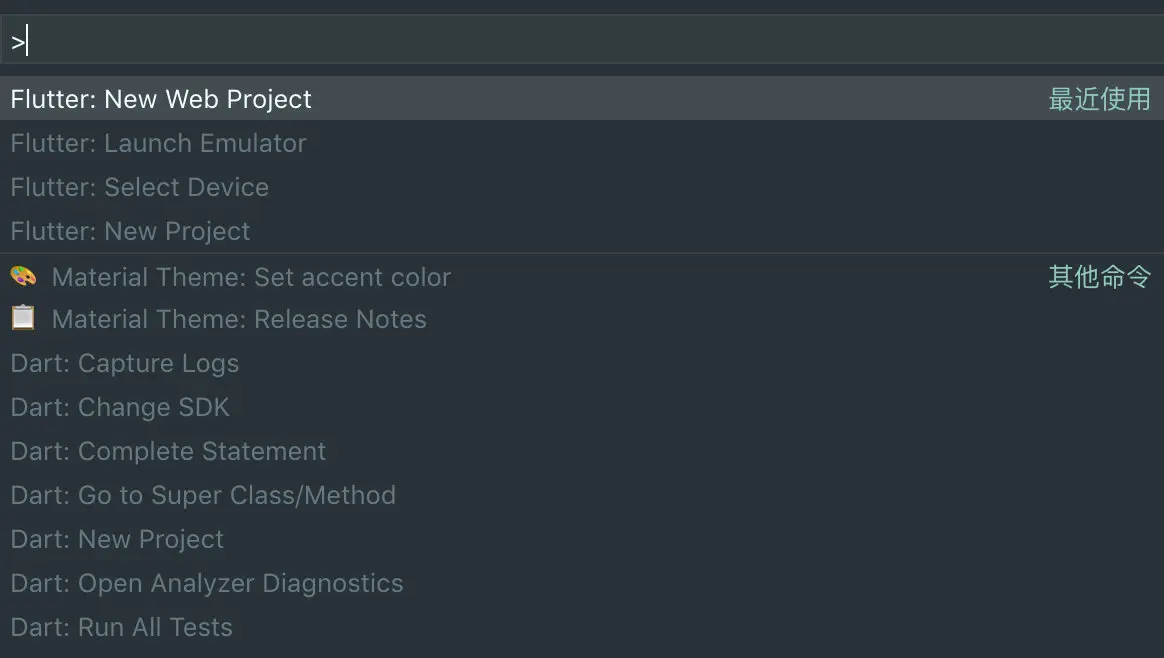Open Dart: Open Analyzer Diagnostics
This screenshot has width=1164, height=658.
207,583
